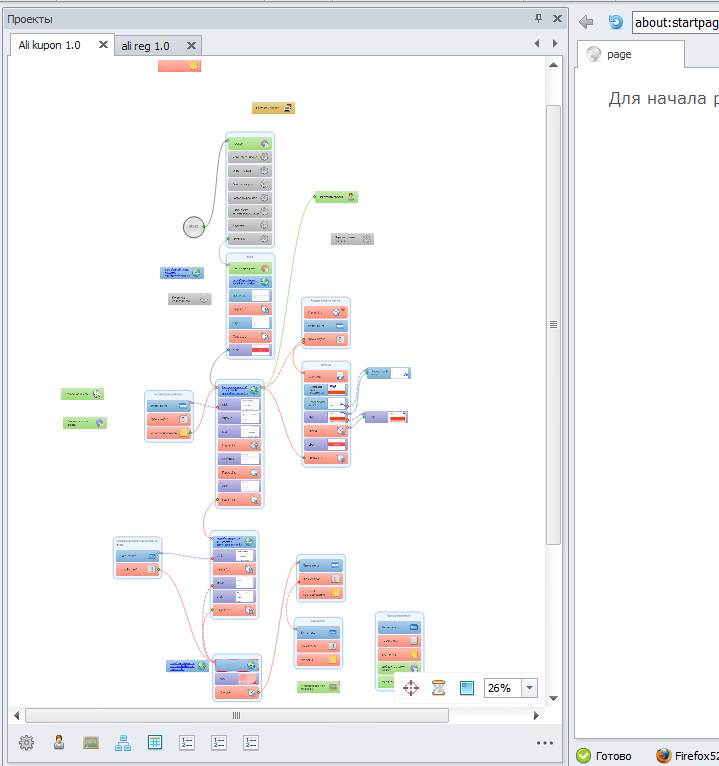The width and height of the screenshot is (719, 766).
Task: Click the hourglass icon near zoom box
Action: click(x=439, y=688)
